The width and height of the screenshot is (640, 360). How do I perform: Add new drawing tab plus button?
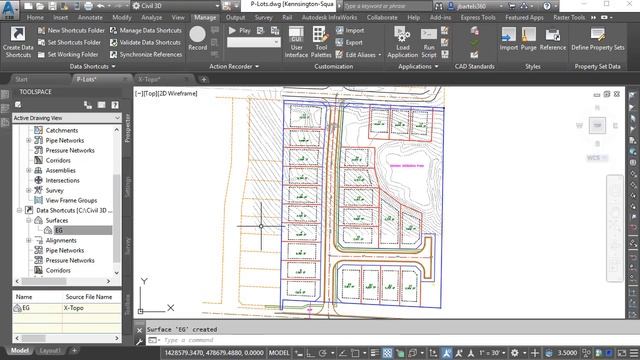pyautogui.click(x=204, y=79)
